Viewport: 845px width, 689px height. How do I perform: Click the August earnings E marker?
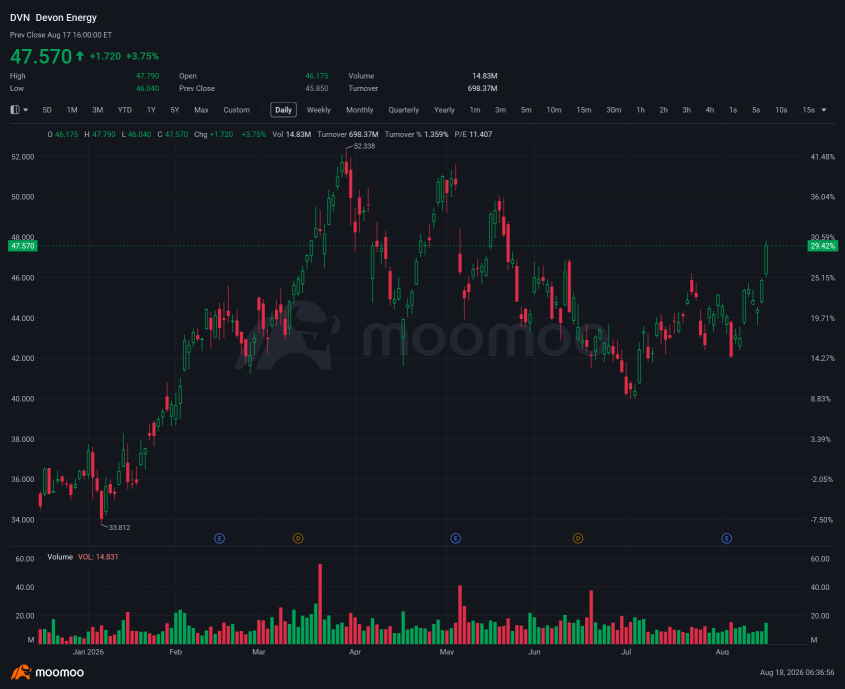726,538
